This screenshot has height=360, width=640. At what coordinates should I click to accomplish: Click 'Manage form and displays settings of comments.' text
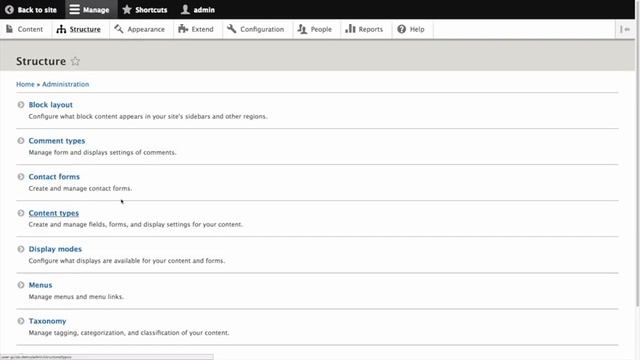click(x=102, y=153)
